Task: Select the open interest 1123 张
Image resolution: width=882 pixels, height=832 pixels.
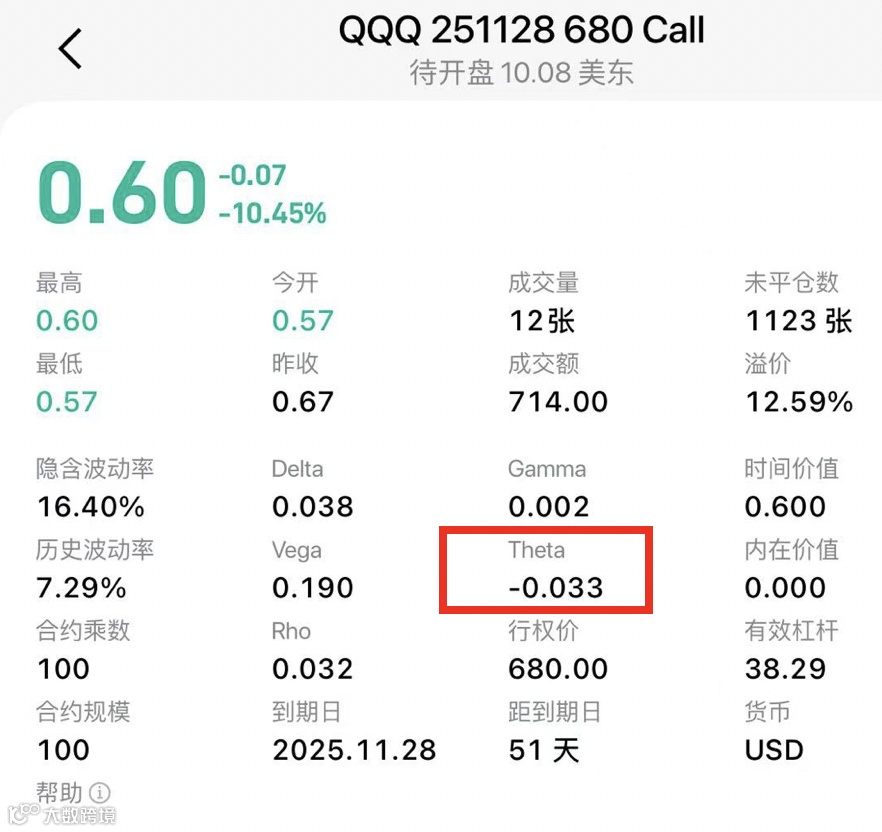Action: pos(799,321)
